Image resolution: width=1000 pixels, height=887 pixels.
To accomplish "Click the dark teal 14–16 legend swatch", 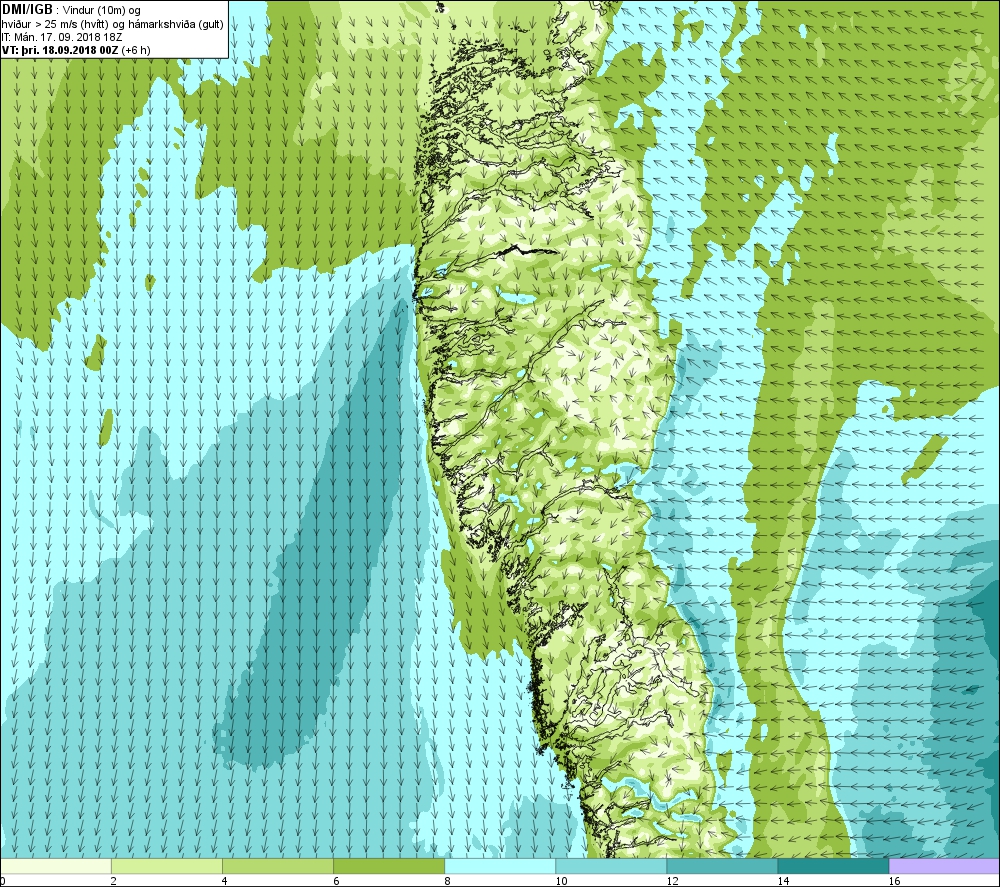I will (832, 866).
